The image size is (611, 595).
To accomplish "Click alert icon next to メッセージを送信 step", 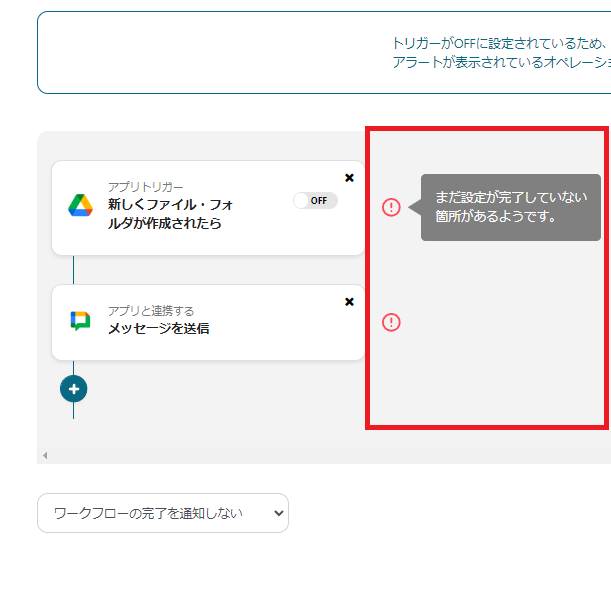I will pyautogui.click(x=391, y=322).
